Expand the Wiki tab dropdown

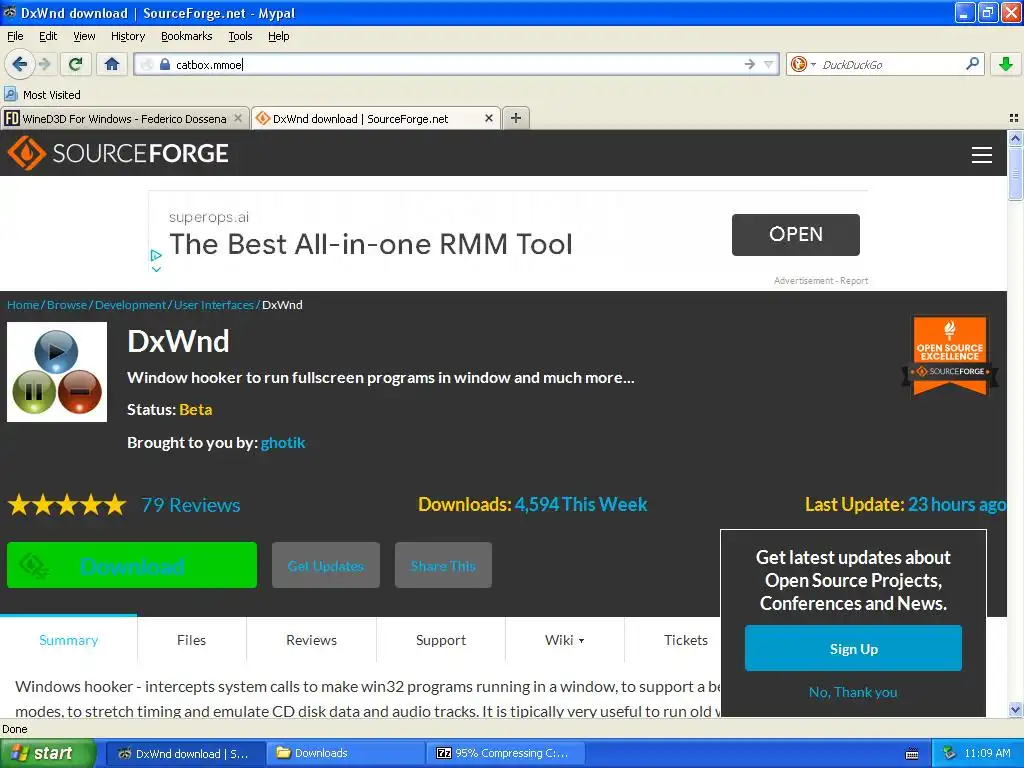[x=565, y=640]
